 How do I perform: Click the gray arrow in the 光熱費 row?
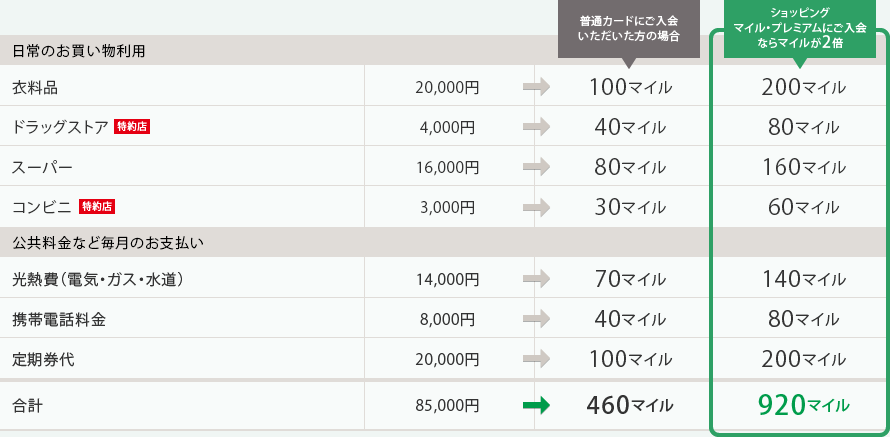click(536, 279)
